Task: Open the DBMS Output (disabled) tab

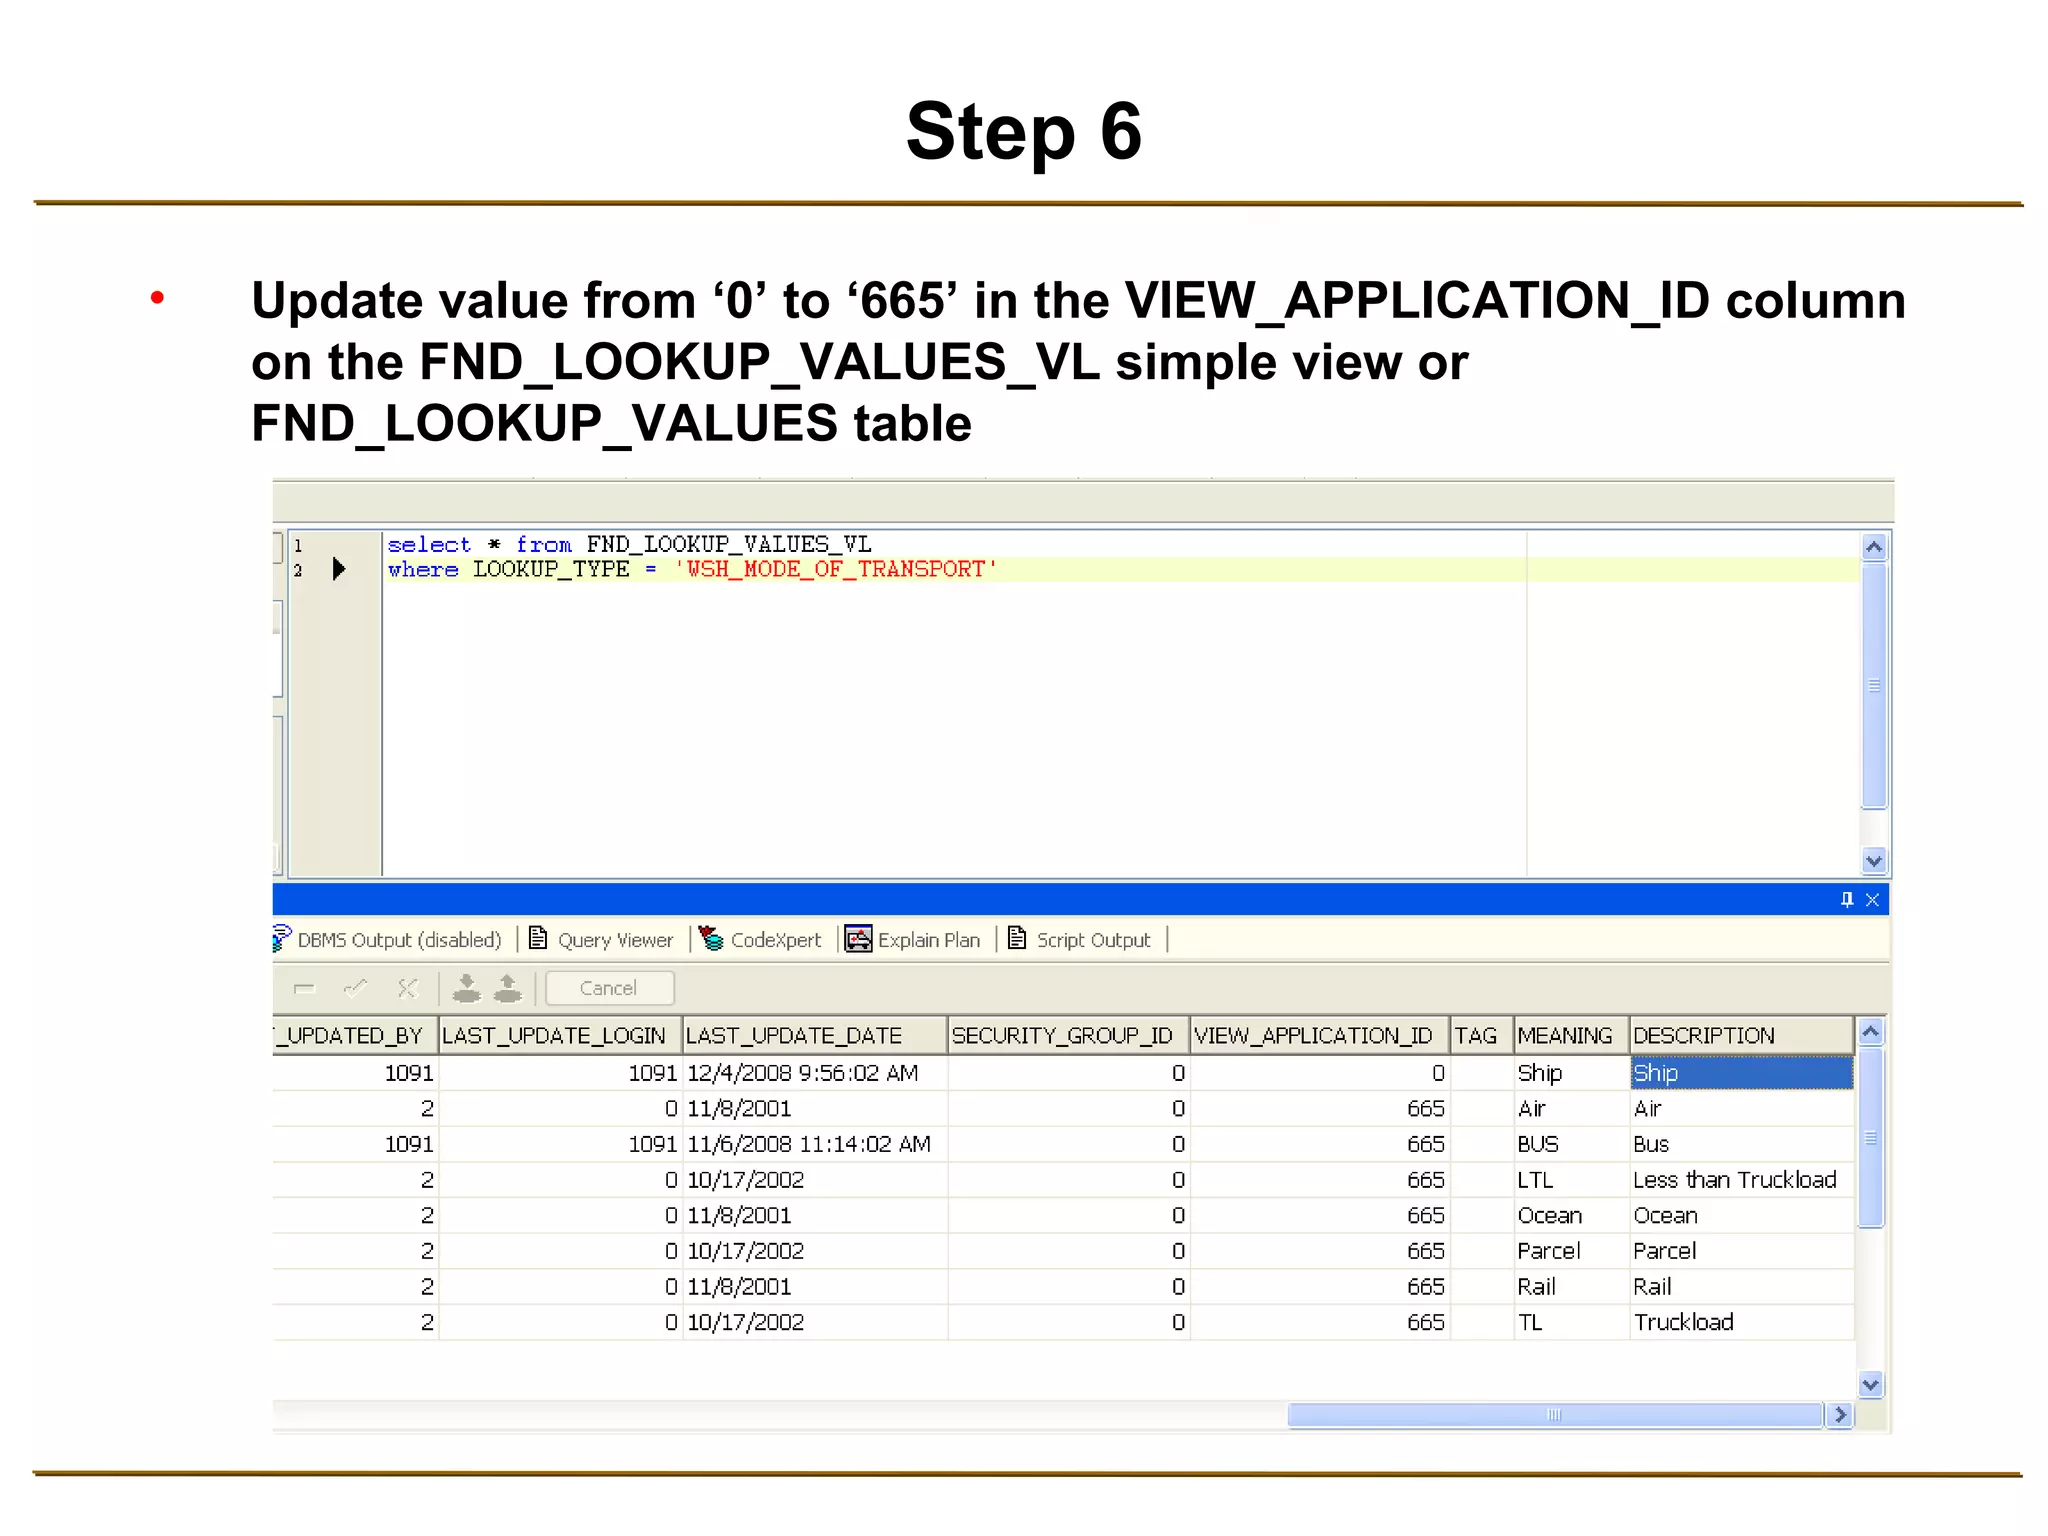Action: click(x=388, y=940)
